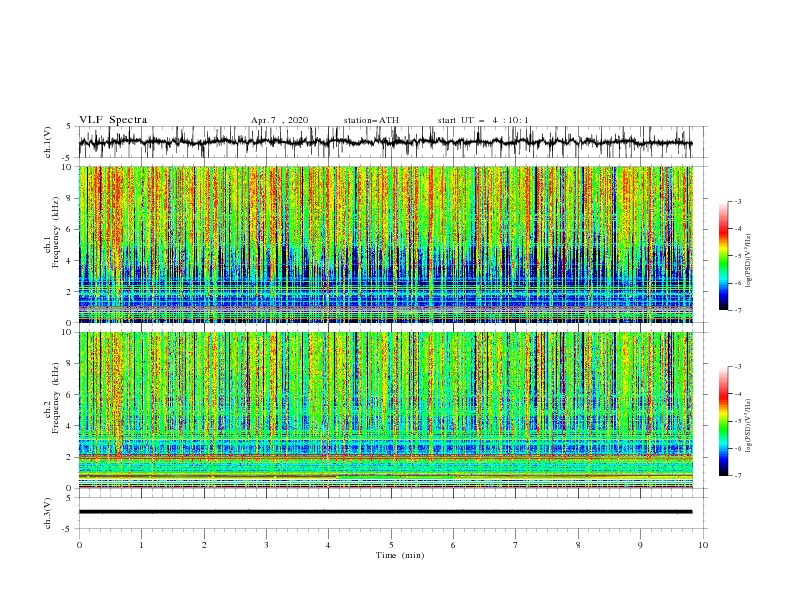Click the "8" frequency tick on ch.1 axis
Image resolution: width=792 pixels, height=612 pixels.
[x=71, y=198]
